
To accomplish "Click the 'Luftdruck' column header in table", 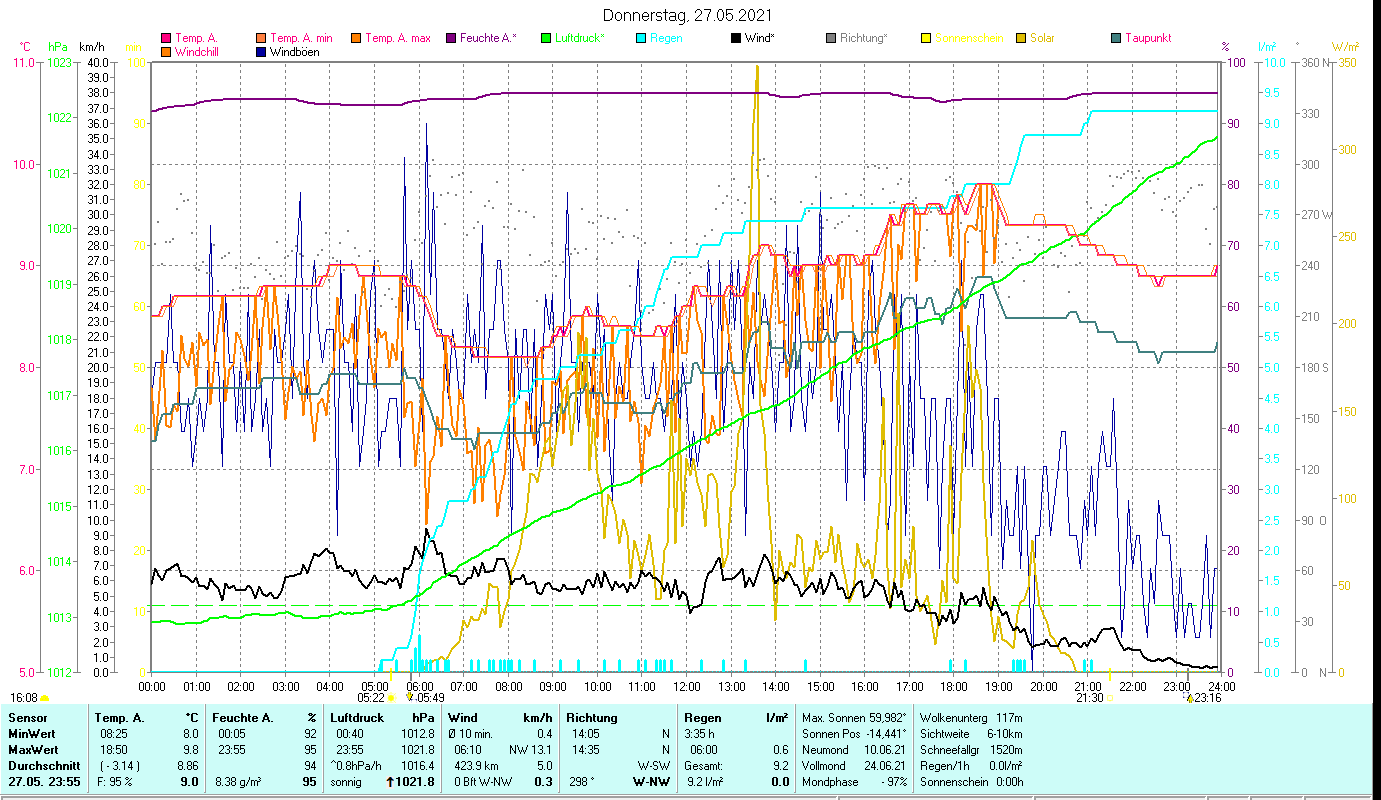I will tap(357, 718).
